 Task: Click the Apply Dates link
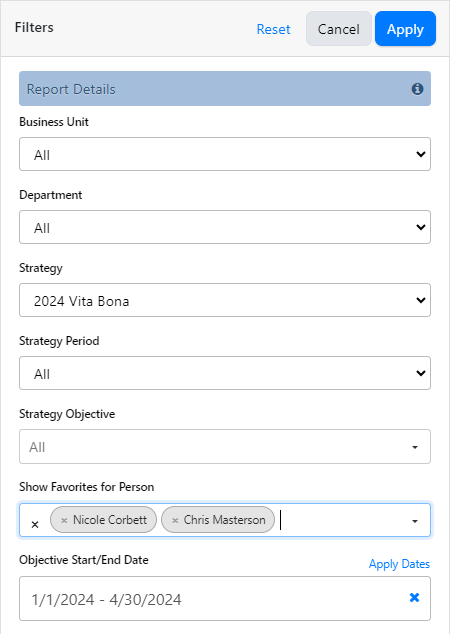[x=399, y=564]
